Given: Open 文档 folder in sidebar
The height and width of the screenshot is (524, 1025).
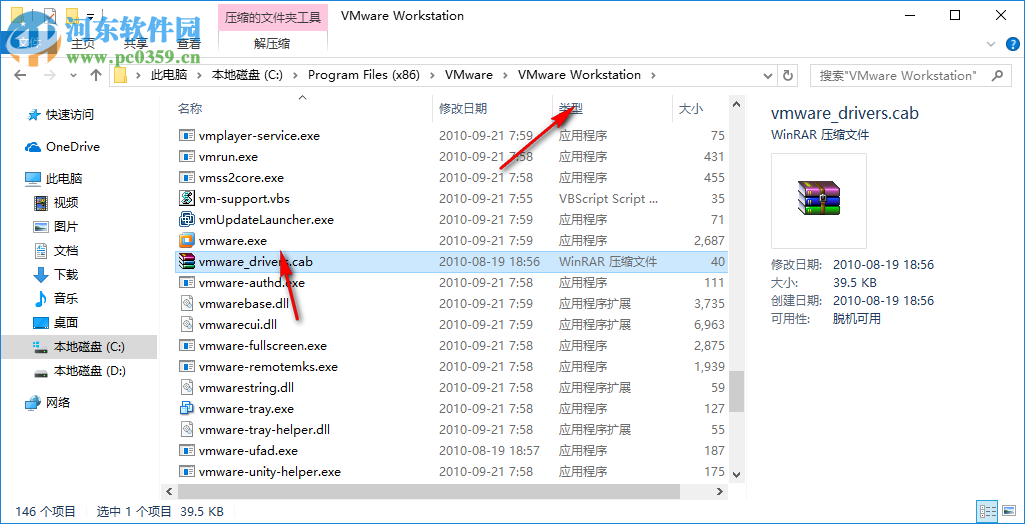Looking at the screenshot, I should pyautogui.click(x=66, y=251).
